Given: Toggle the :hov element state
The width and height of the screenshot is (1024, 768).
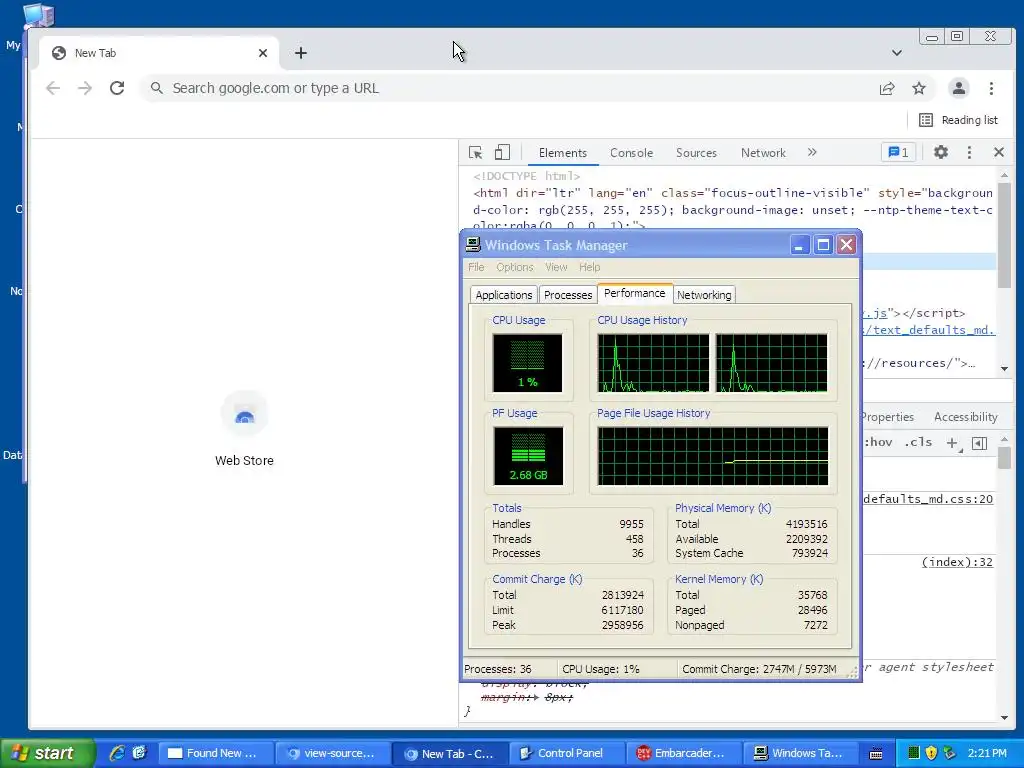Looking at the screenshot, I should click(x=878, y=442).
